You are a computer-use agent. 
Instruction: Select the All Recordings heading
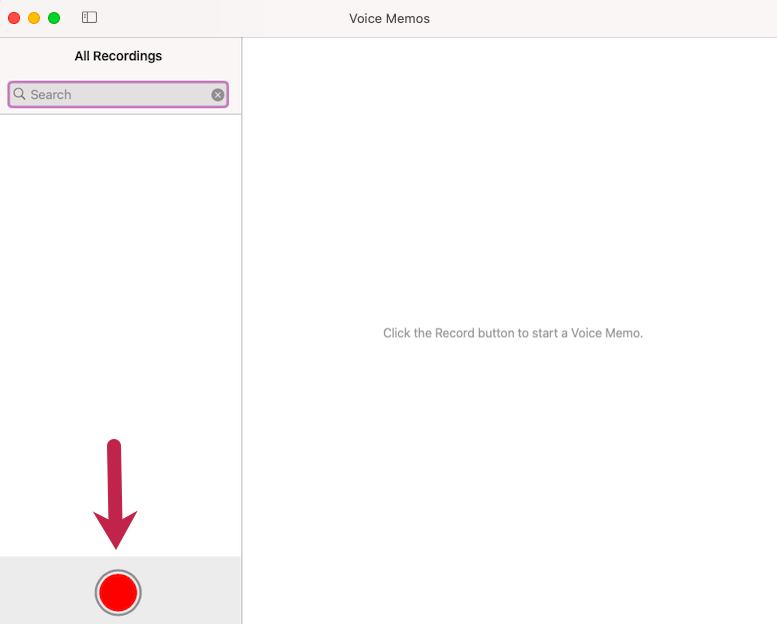pos(118,56)
